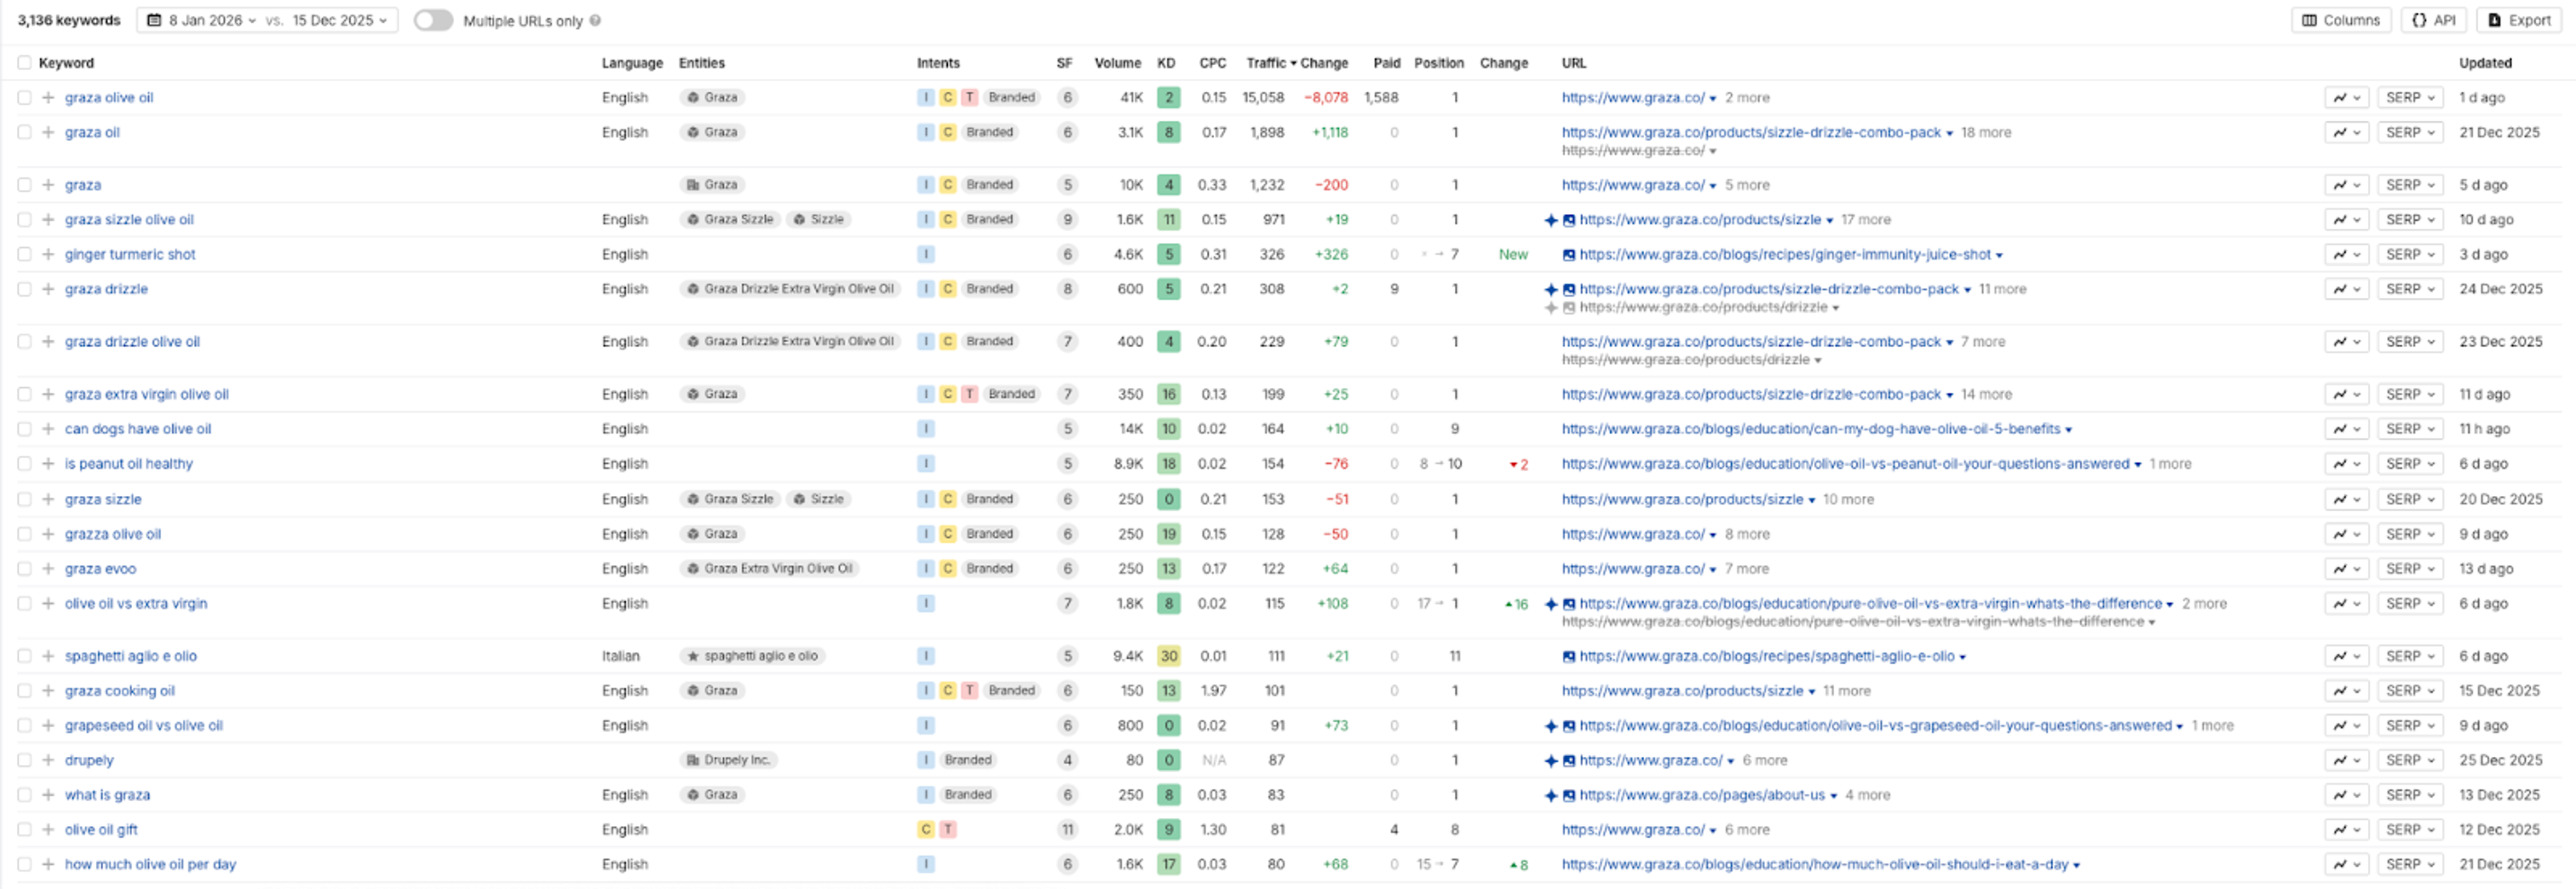Click Graza entity chip in graza olive oil row
Viewport: 2576px width, 889px height.
click(x=712, y=98)
